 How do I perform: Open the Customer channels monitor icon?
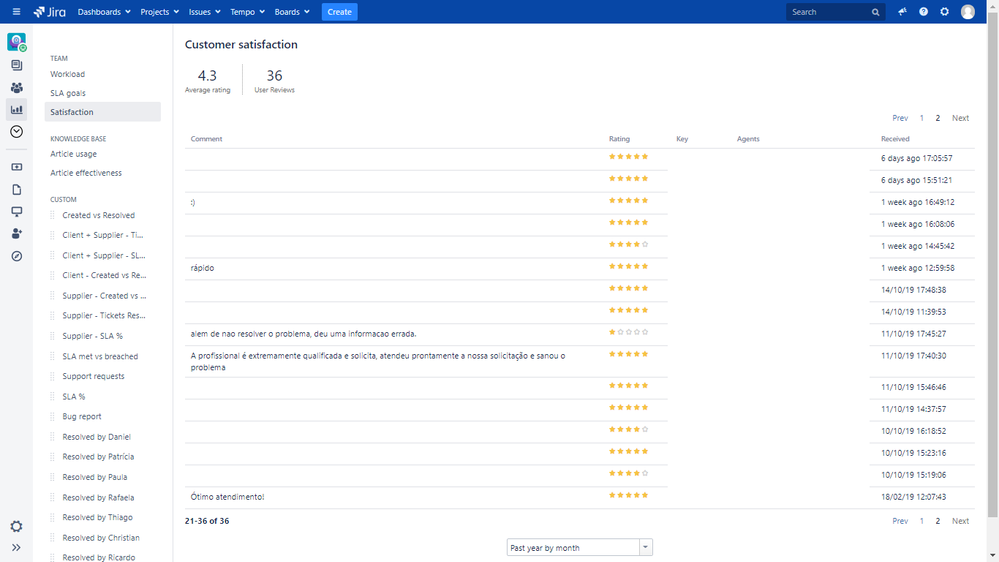click(17, 212)
